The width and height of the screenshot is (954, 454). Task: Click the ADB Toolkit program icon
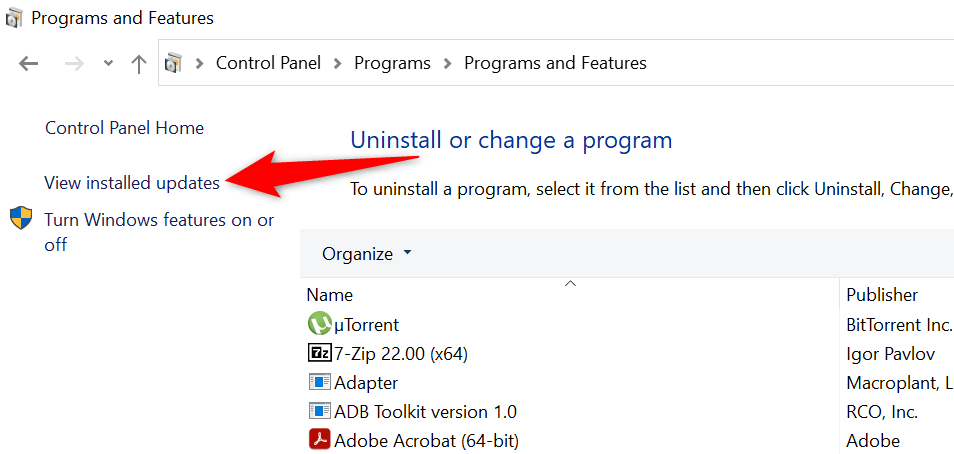319,411
